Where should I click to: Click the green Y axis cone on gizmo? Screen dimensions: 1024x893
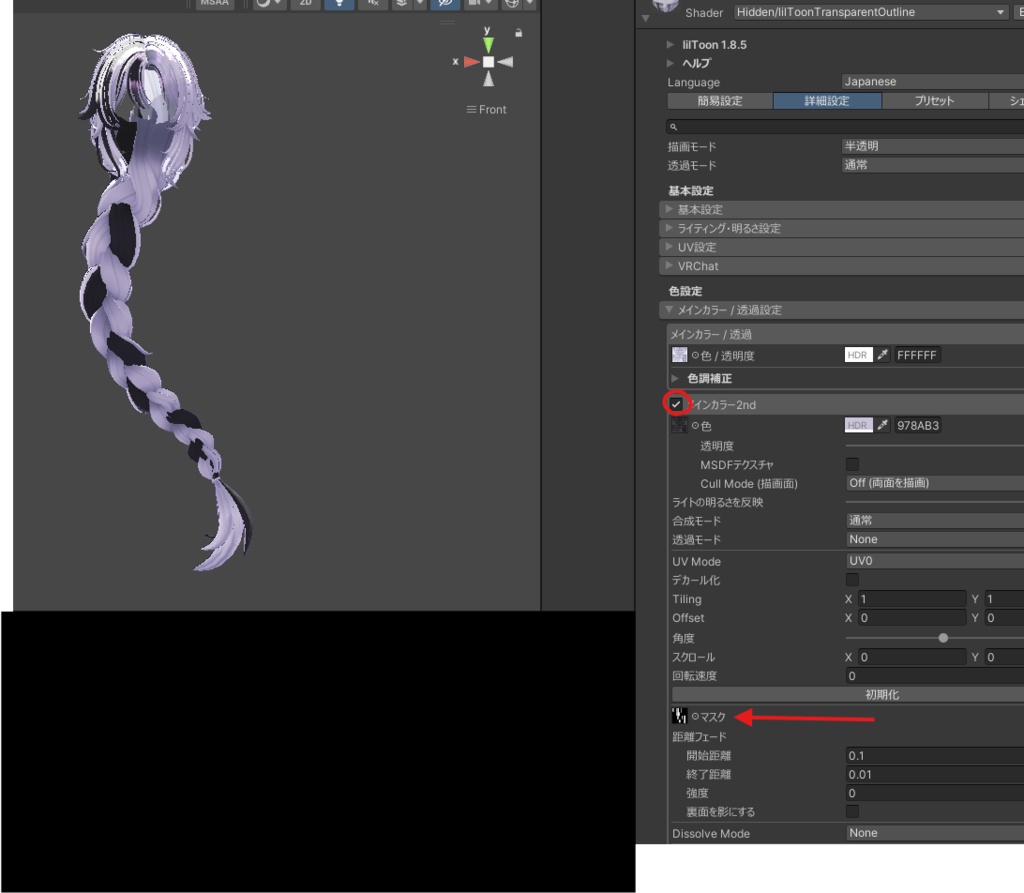[x=488, y=45]
